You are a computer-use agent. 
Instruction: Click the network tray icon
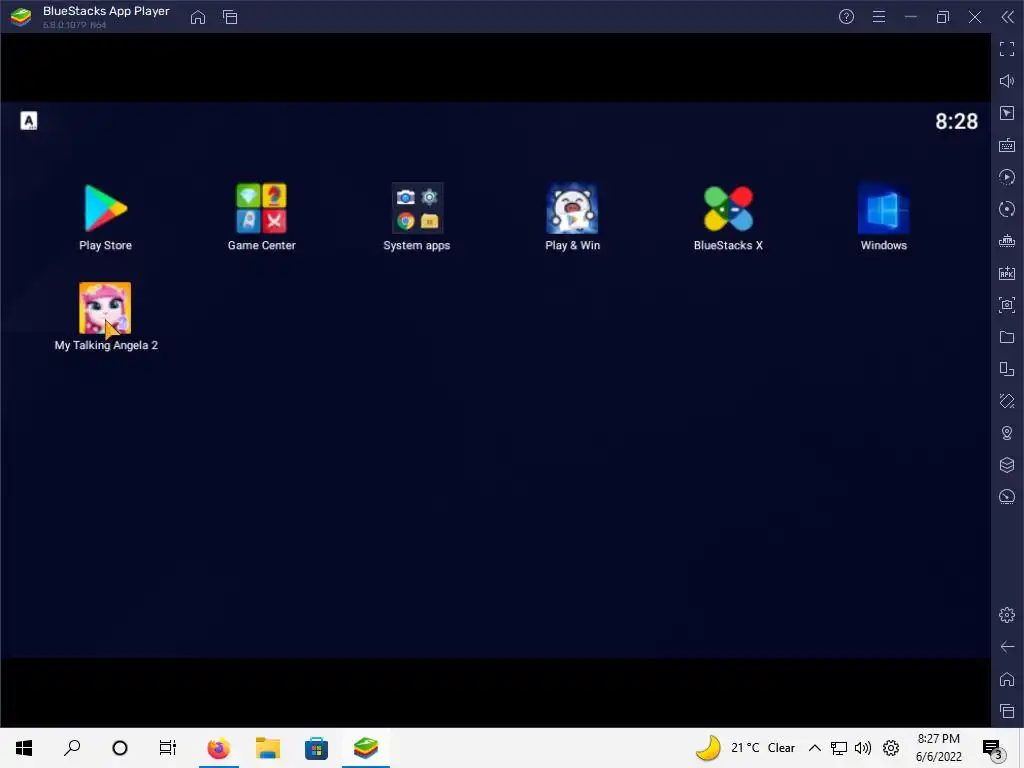(839, 748)
